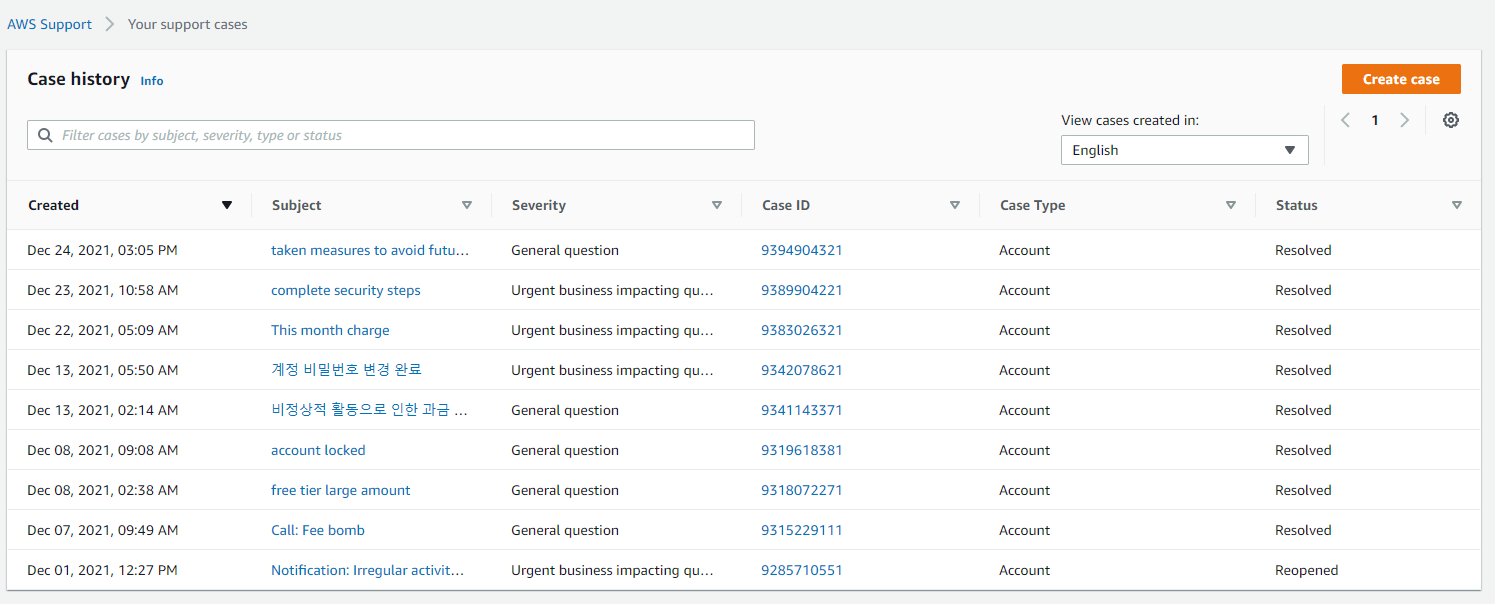Click the 'Case history' heading
1495x604 pixels.
click(78, 79)
